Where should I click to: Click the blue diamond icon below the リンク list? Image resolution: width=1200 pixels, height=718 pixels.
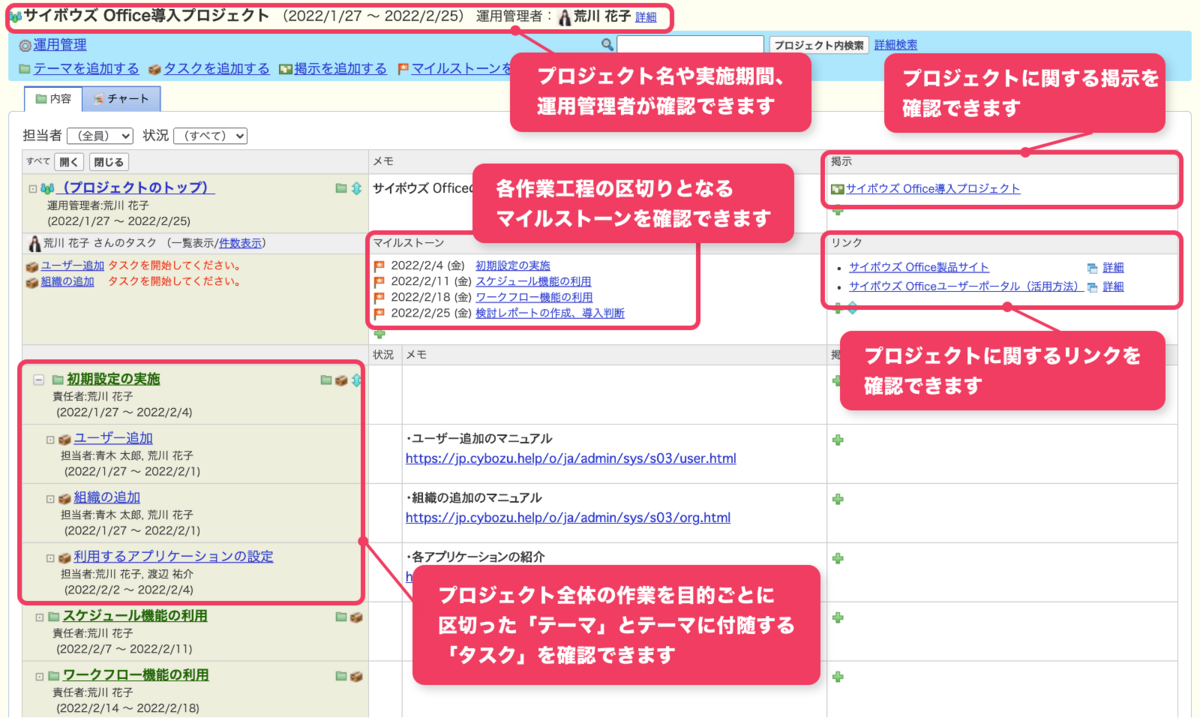[x=852, y=307]
